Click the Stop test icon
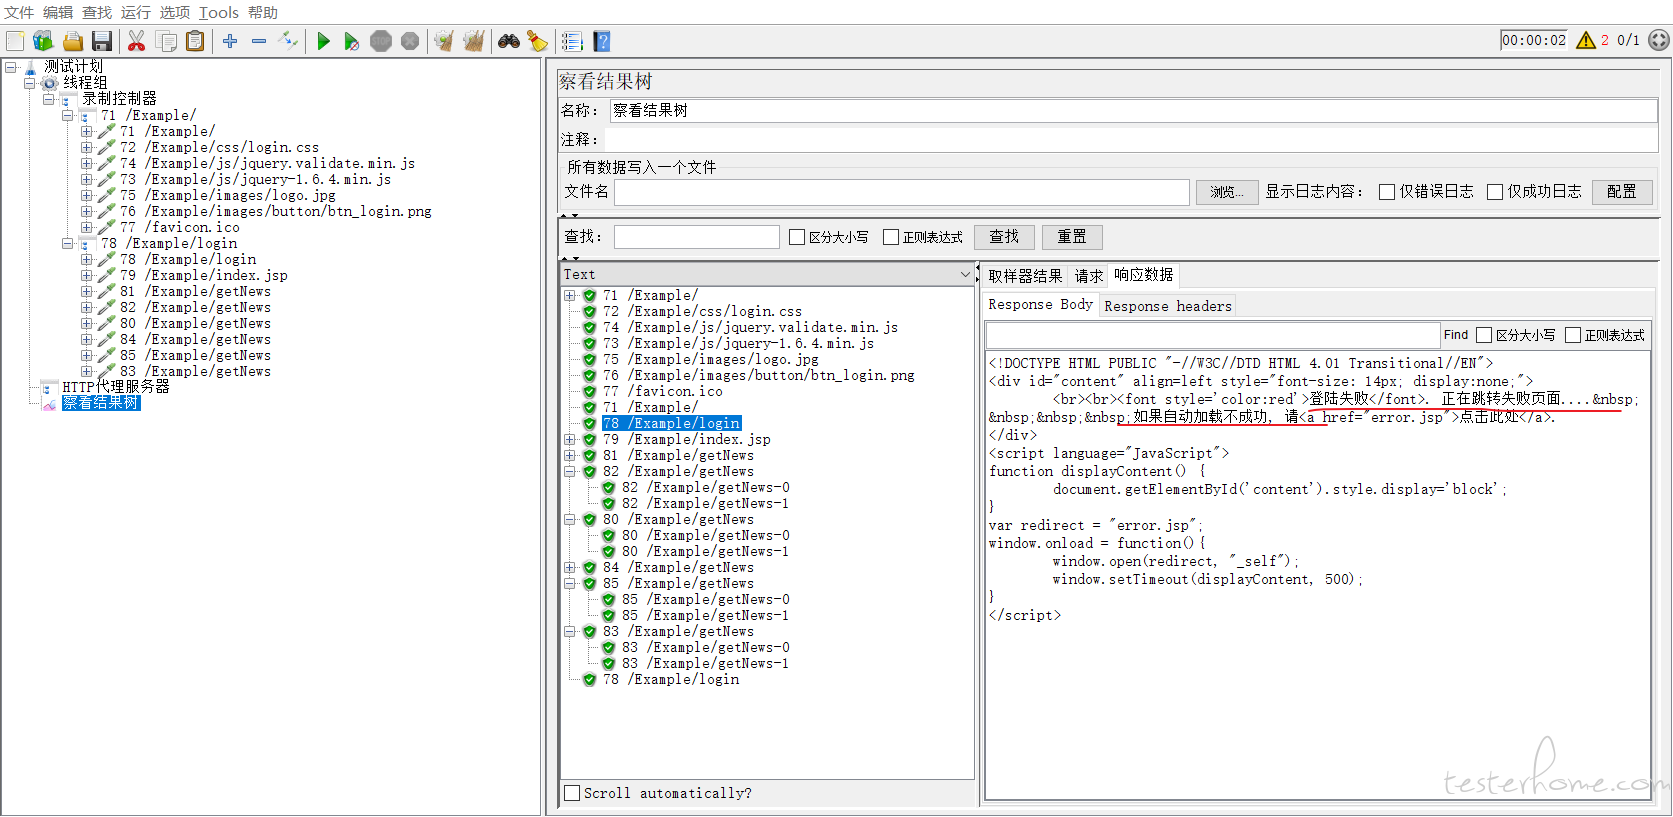Viewport: 1673px width, 817px height. click(381, 41)
